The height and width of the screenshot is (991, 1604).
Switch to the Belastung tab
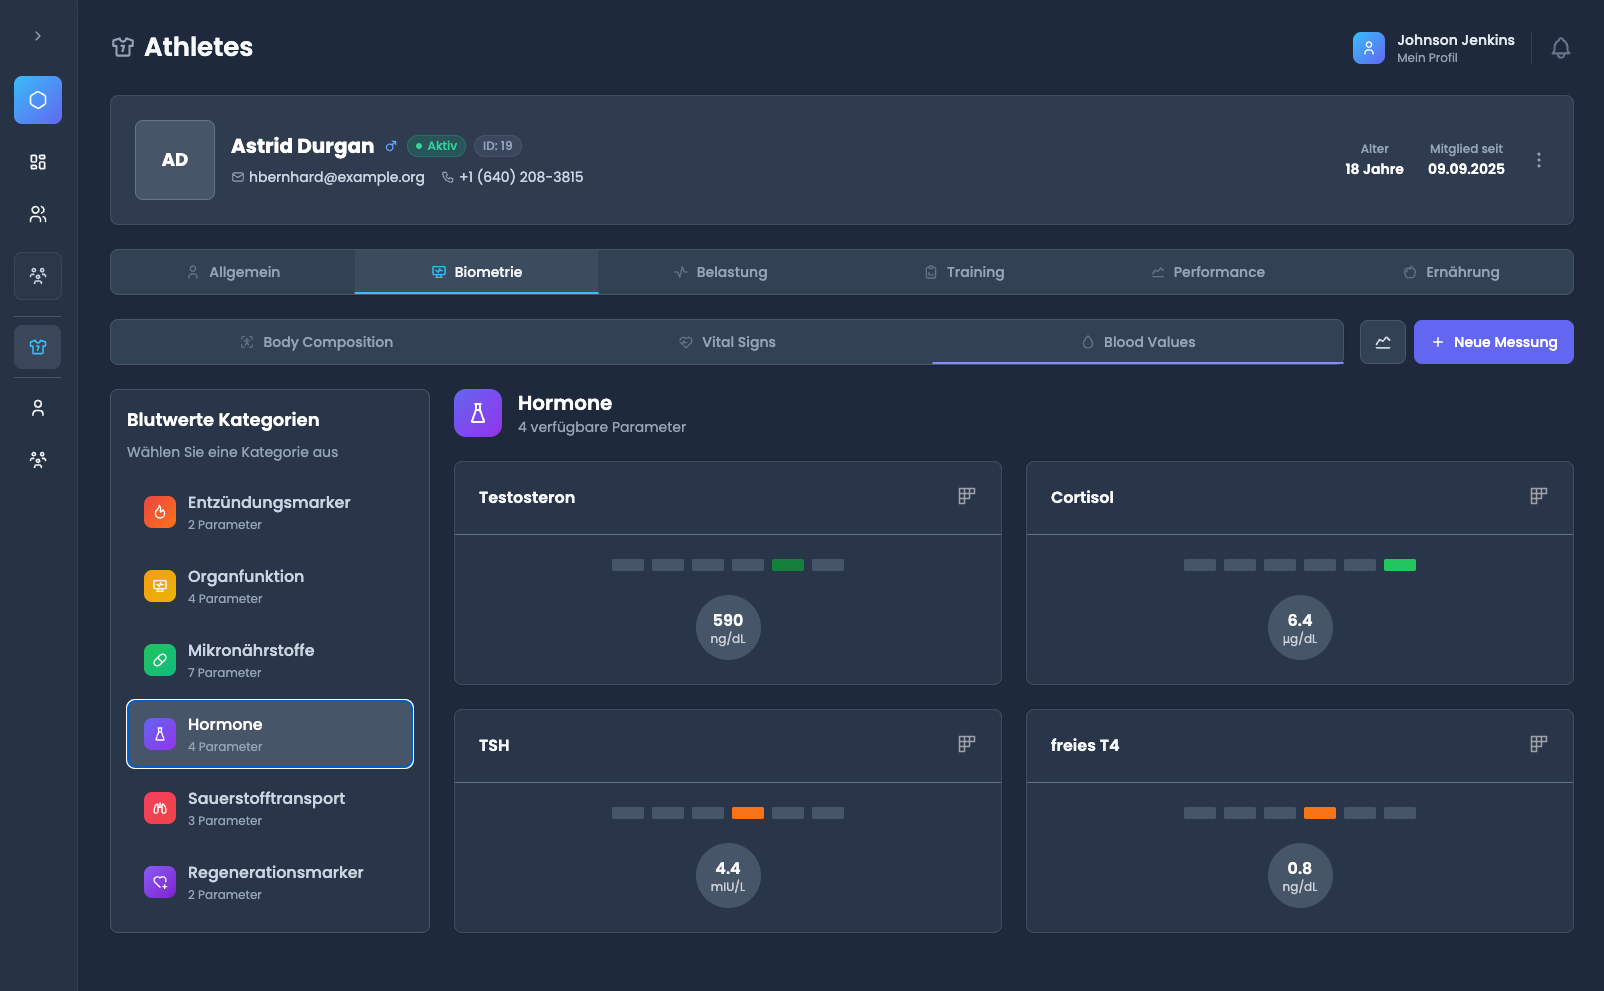[x=721, y=272]
